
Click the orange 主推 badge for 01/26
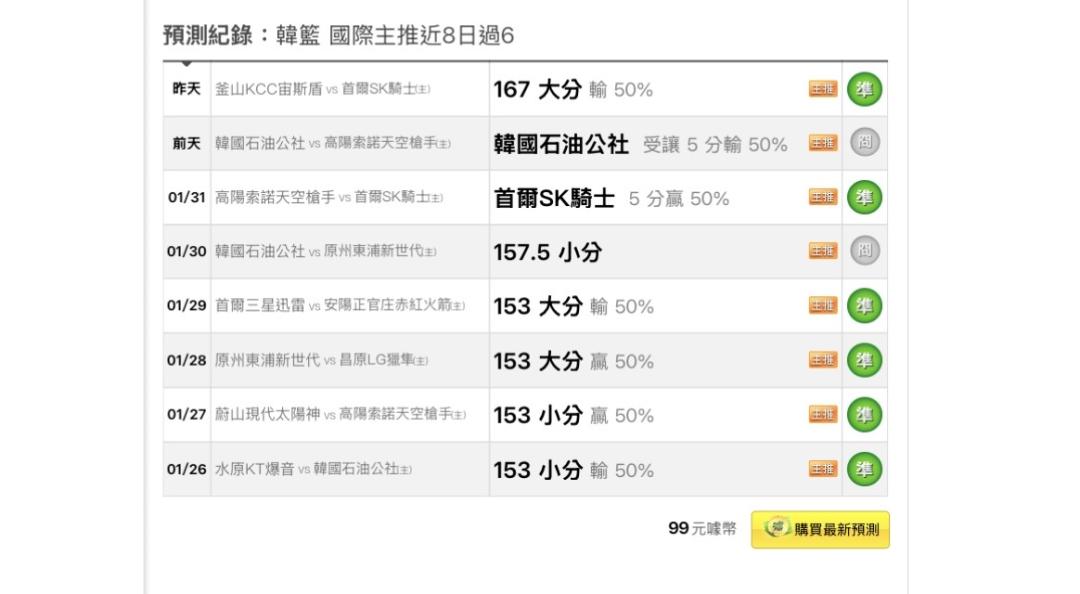point(823,469)
